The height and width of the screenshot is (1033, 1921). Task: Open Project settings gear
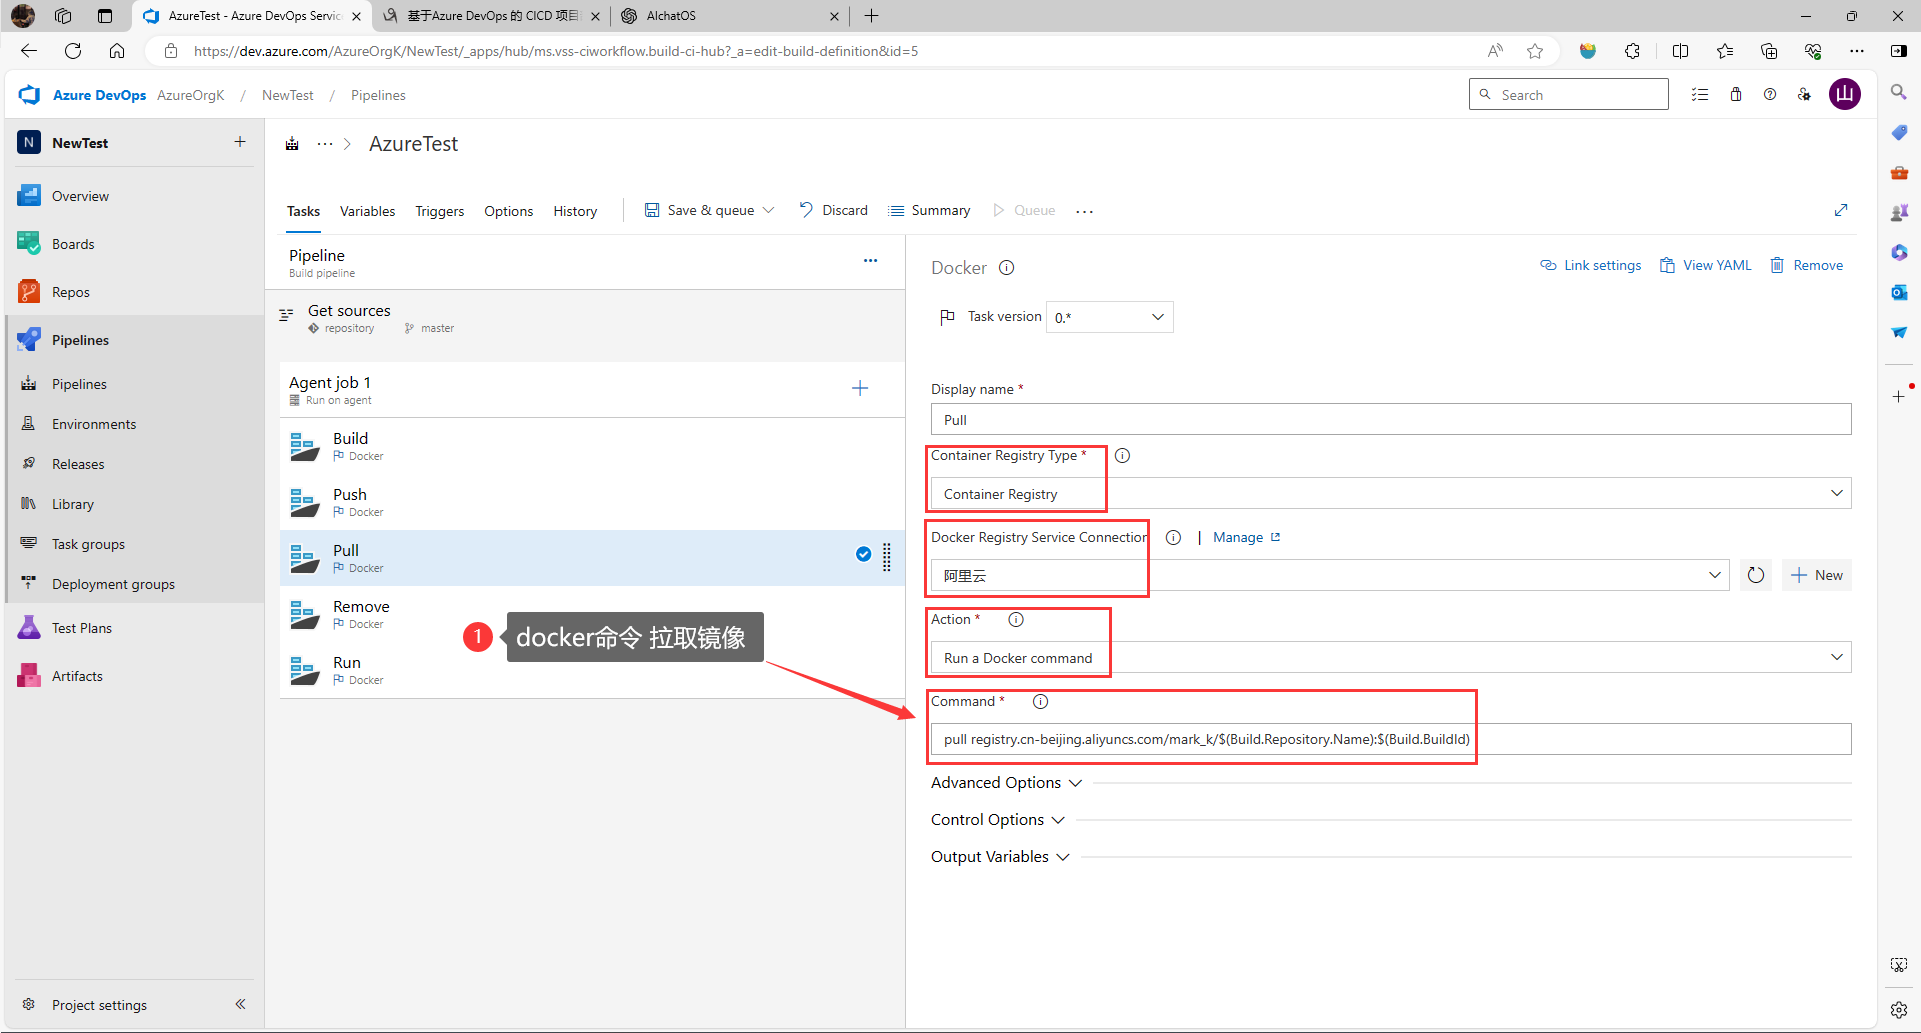pos(29,1004)
